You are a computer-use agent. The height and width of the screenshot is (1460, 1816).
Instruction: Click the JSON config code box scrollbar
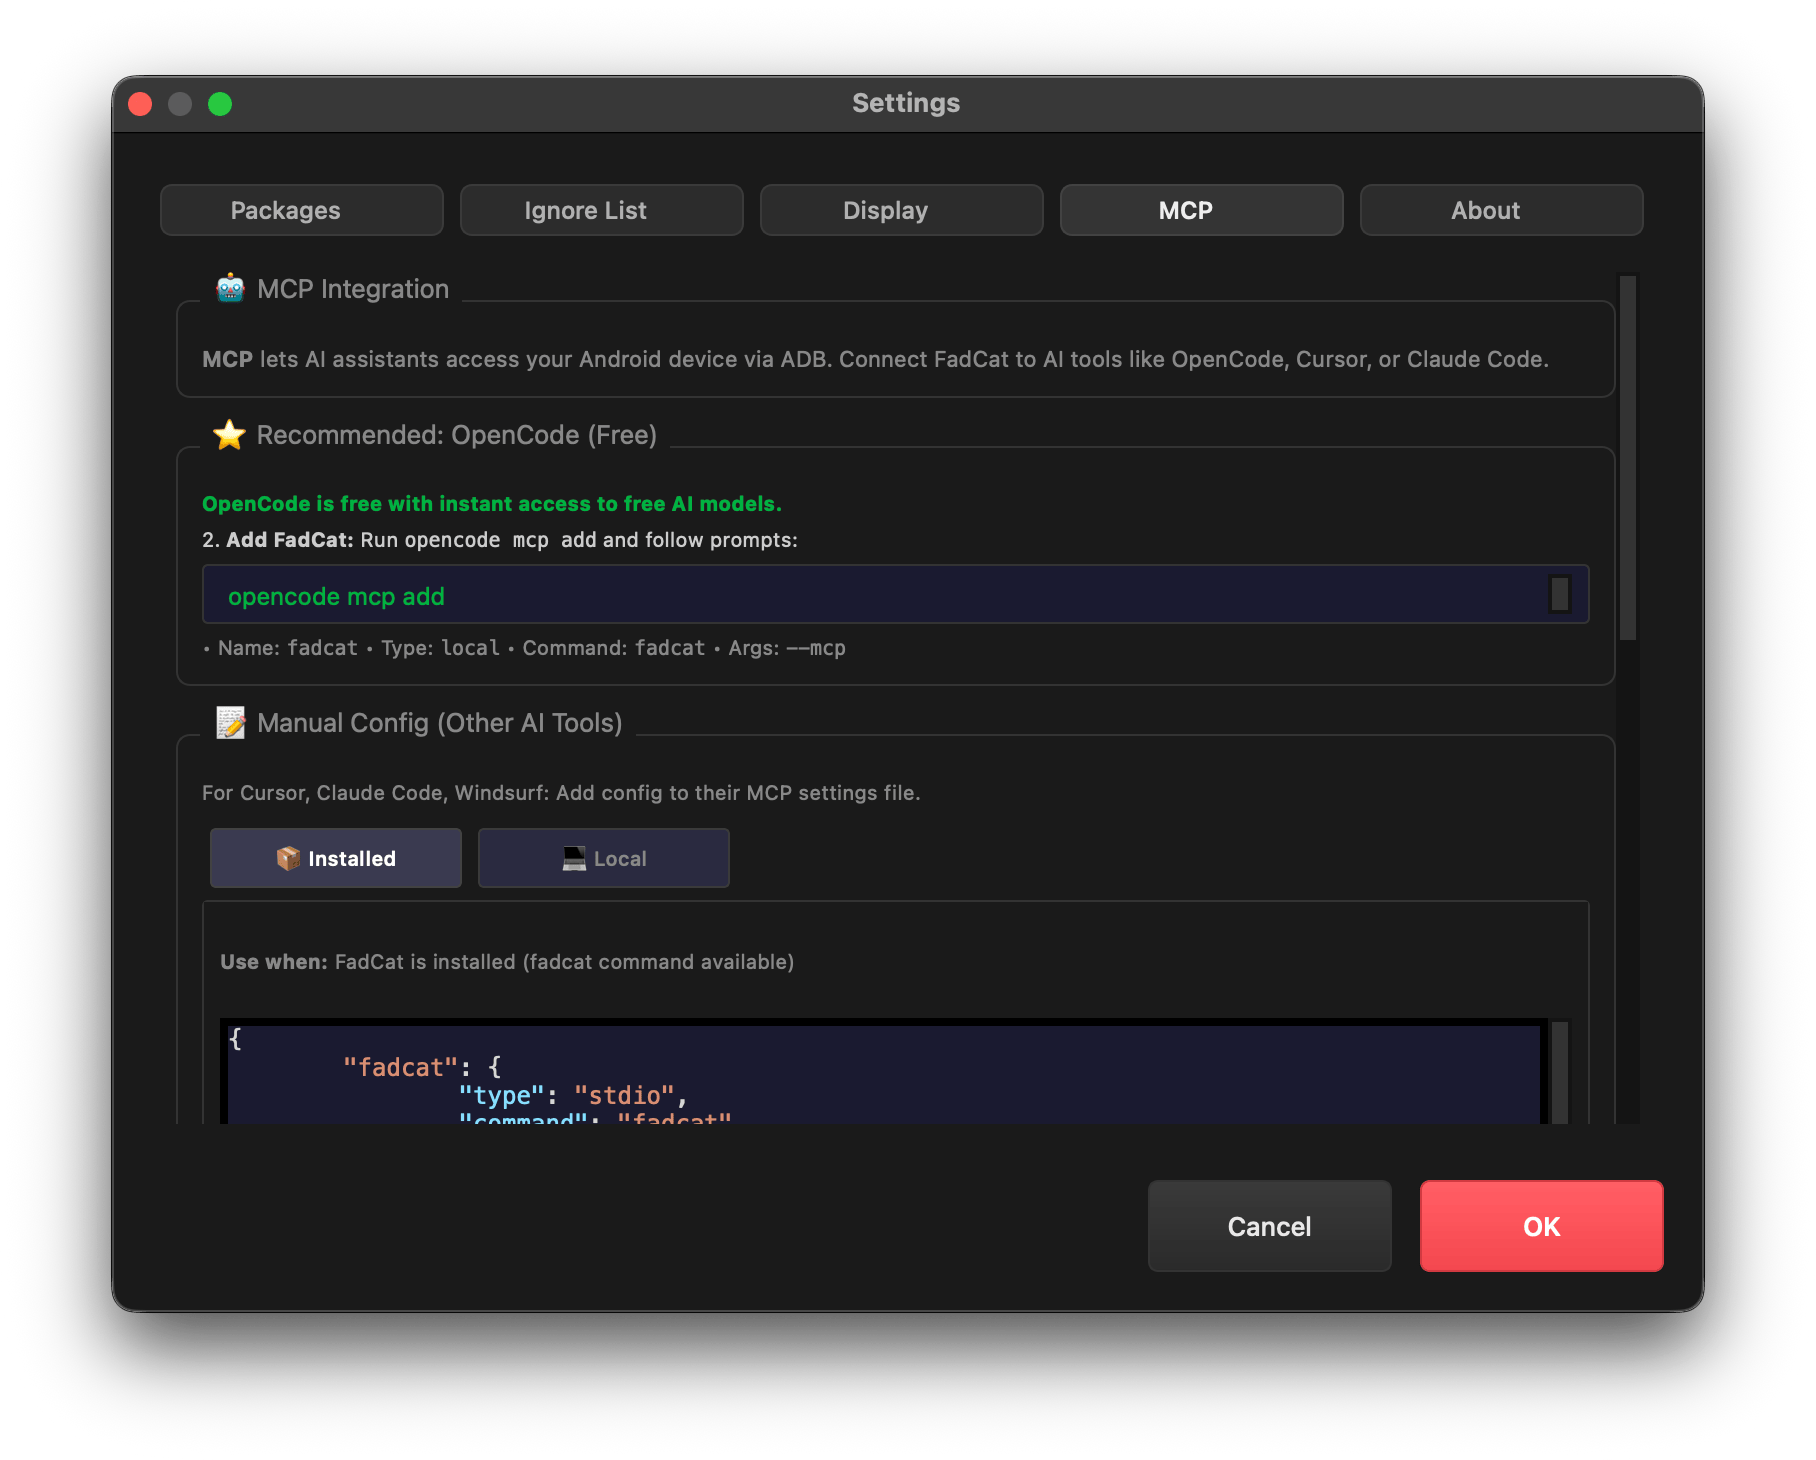[x=1560, y=1072]
